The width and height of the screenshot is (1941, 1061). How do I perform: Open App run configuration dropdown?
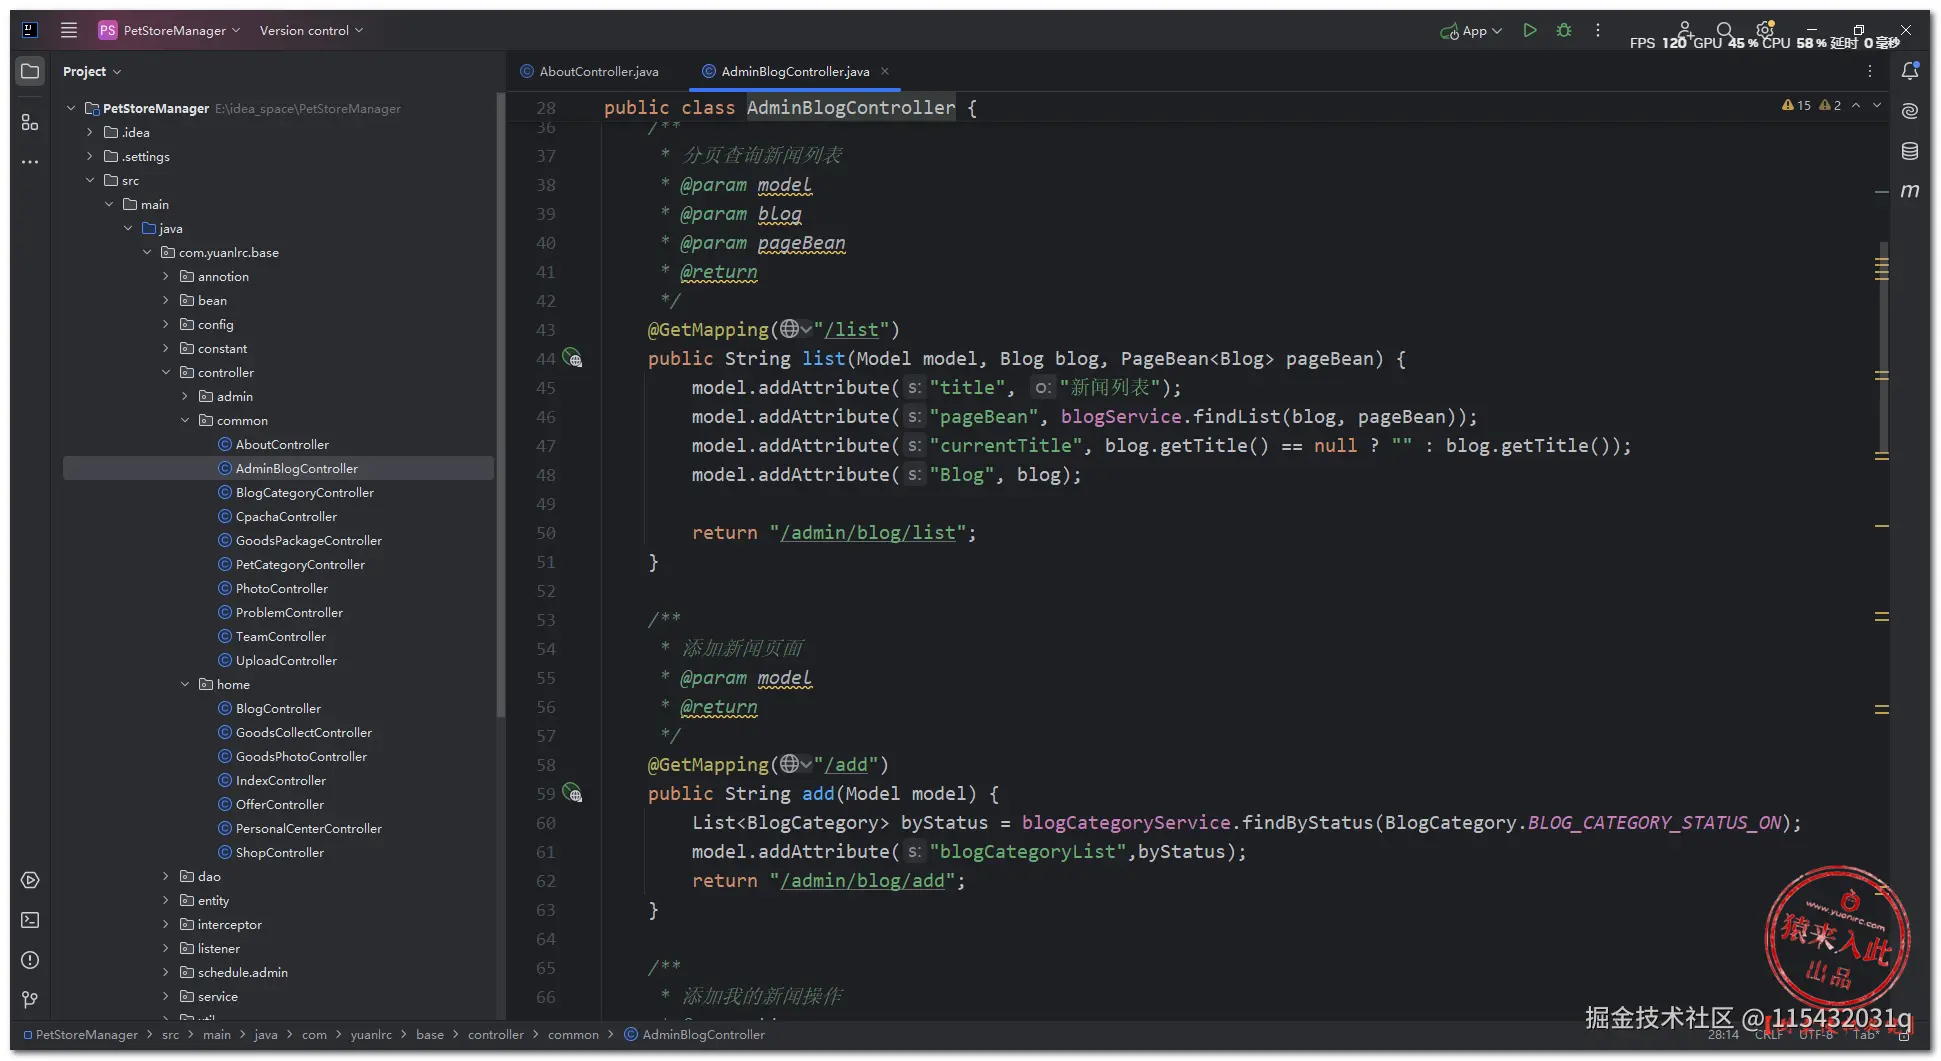tap(1471, 31)
